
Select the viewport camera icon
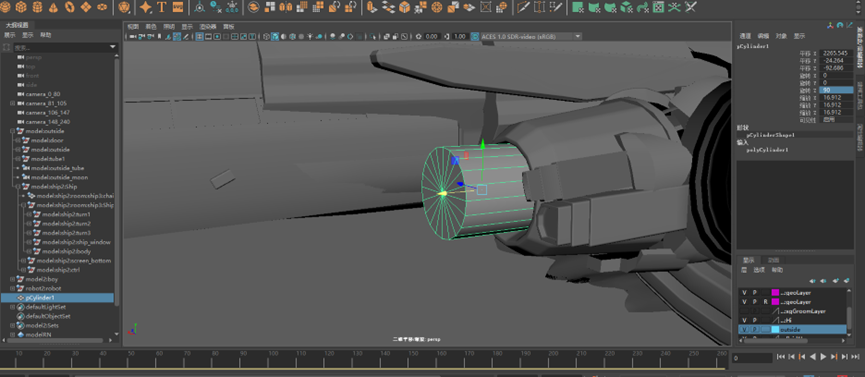pyautogui.click(x=132, y=36)
